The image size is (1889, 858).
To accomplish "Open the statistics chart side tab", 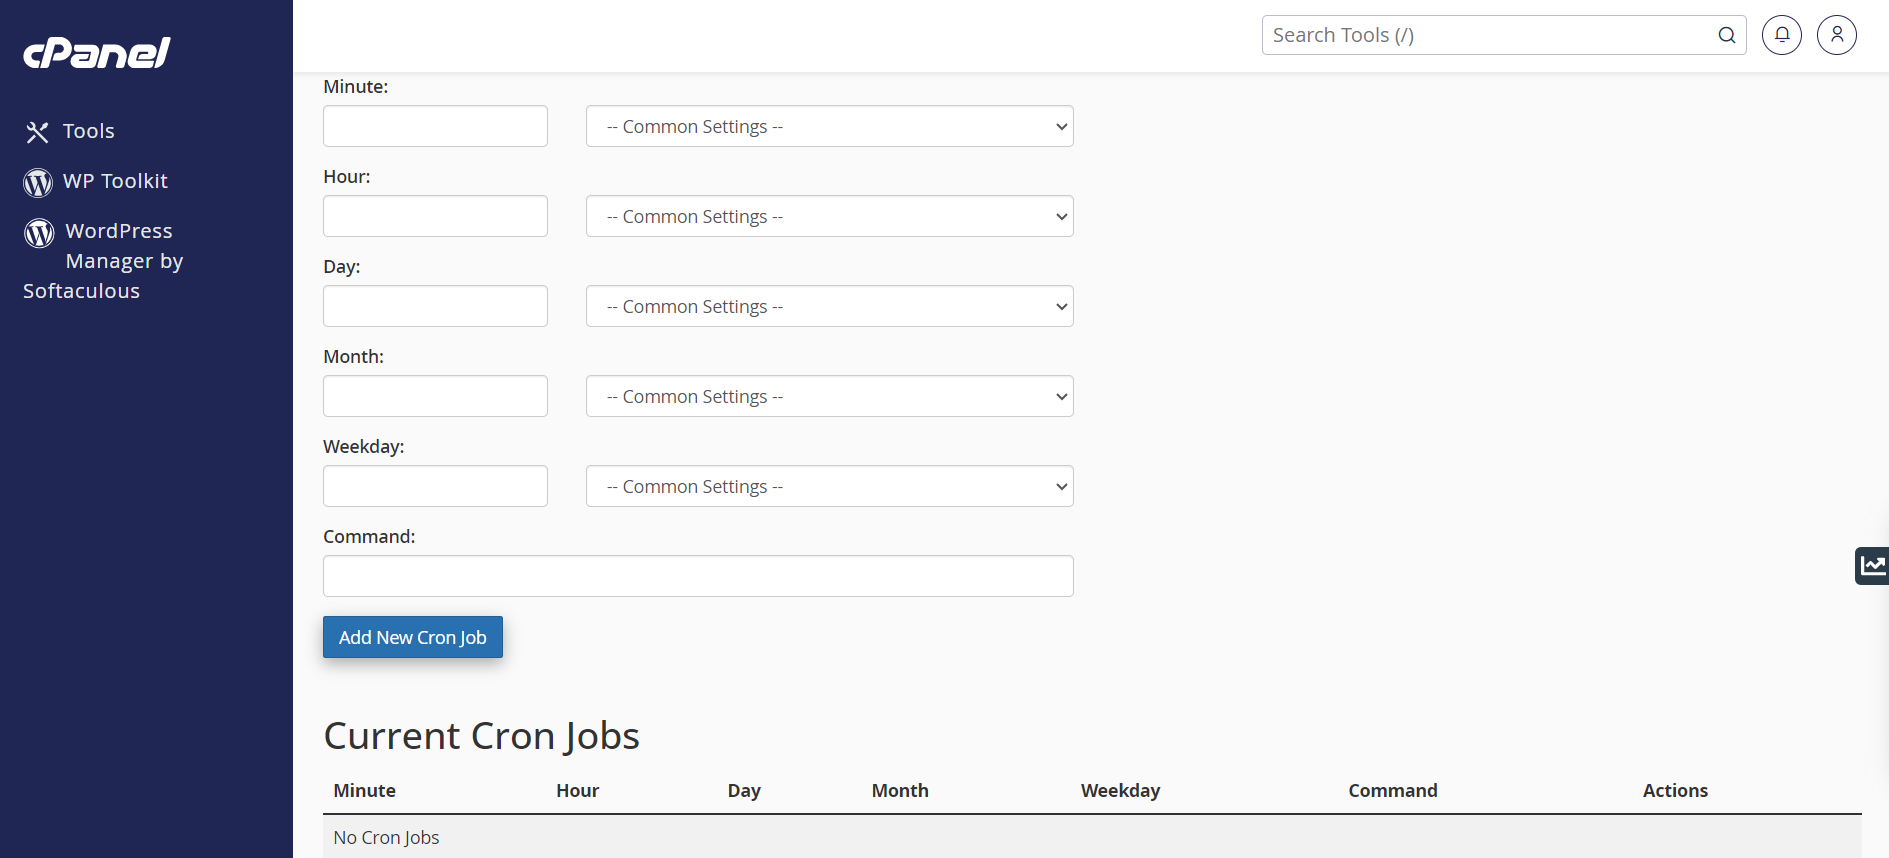I will [x=1872, y=566].
